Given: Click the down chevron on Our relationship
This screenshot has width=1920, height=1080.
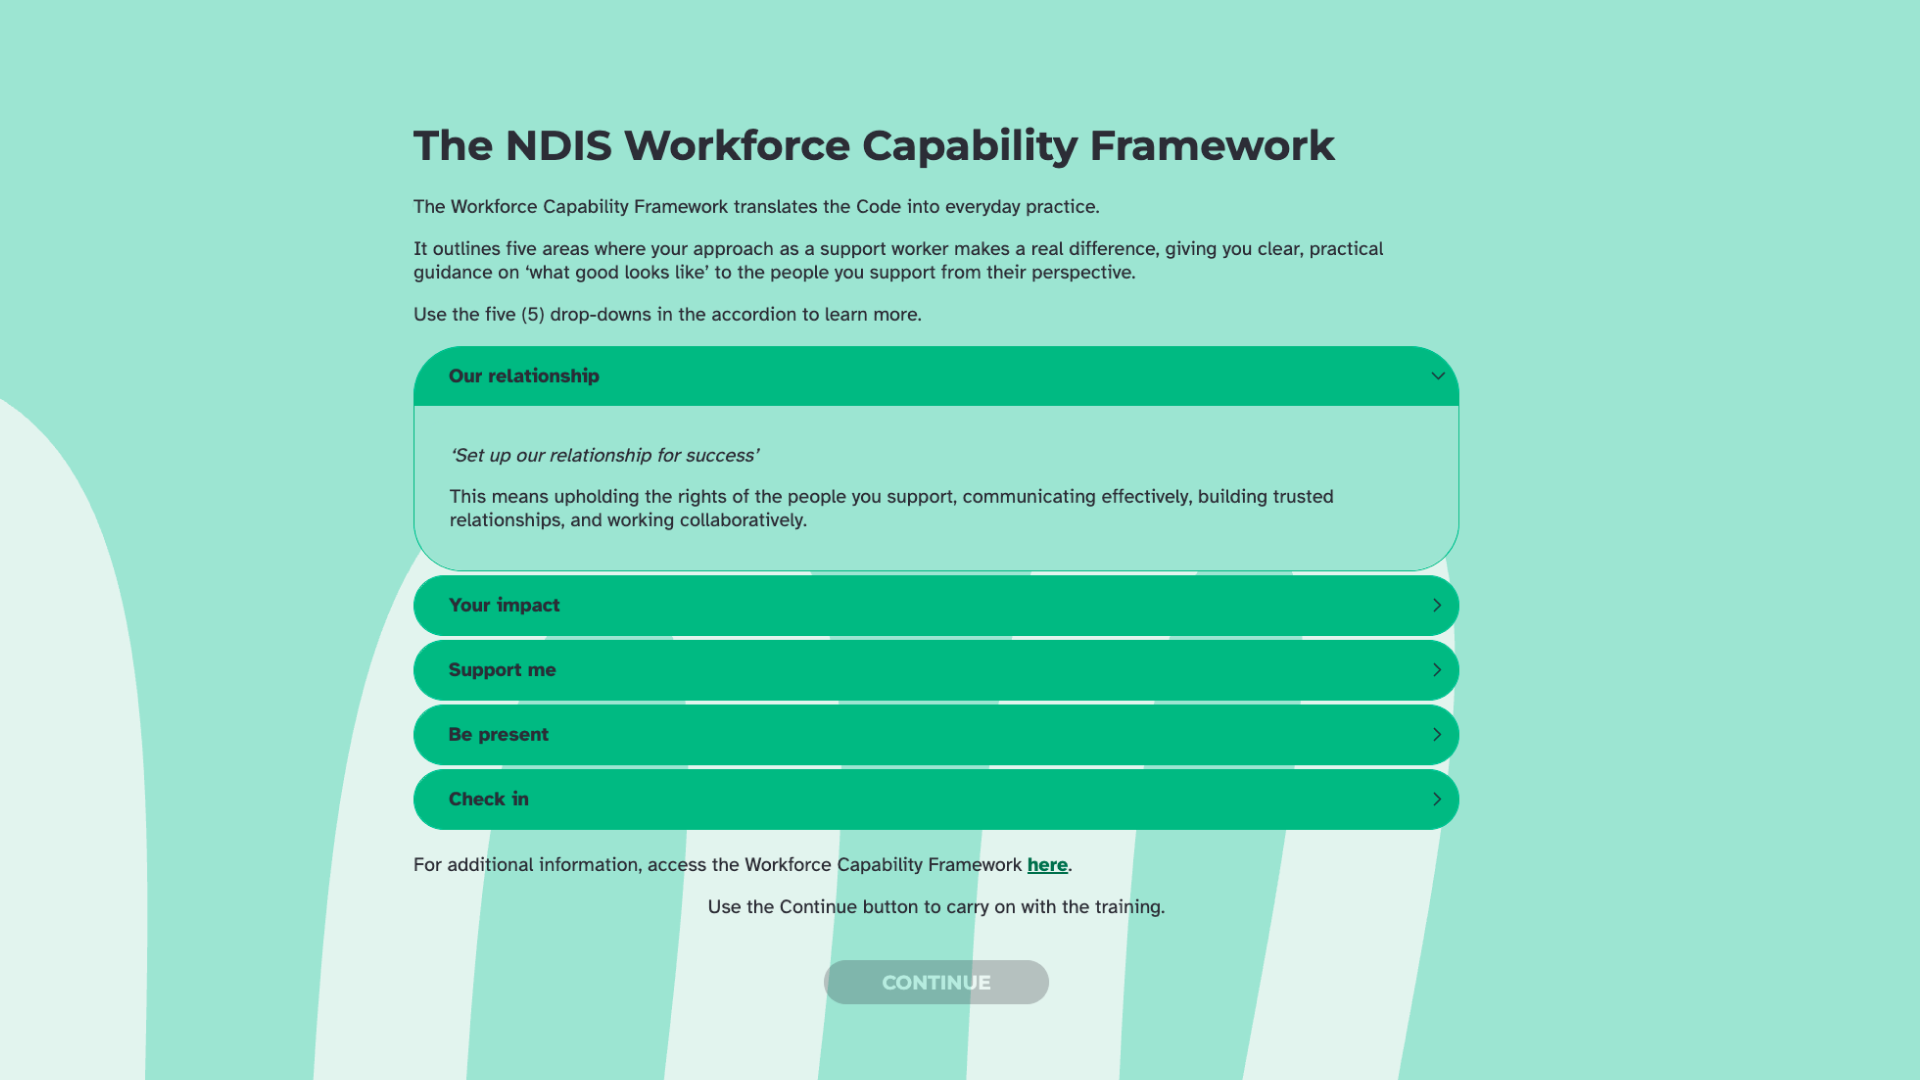Looking at the screenshot, I should 1438,376.
